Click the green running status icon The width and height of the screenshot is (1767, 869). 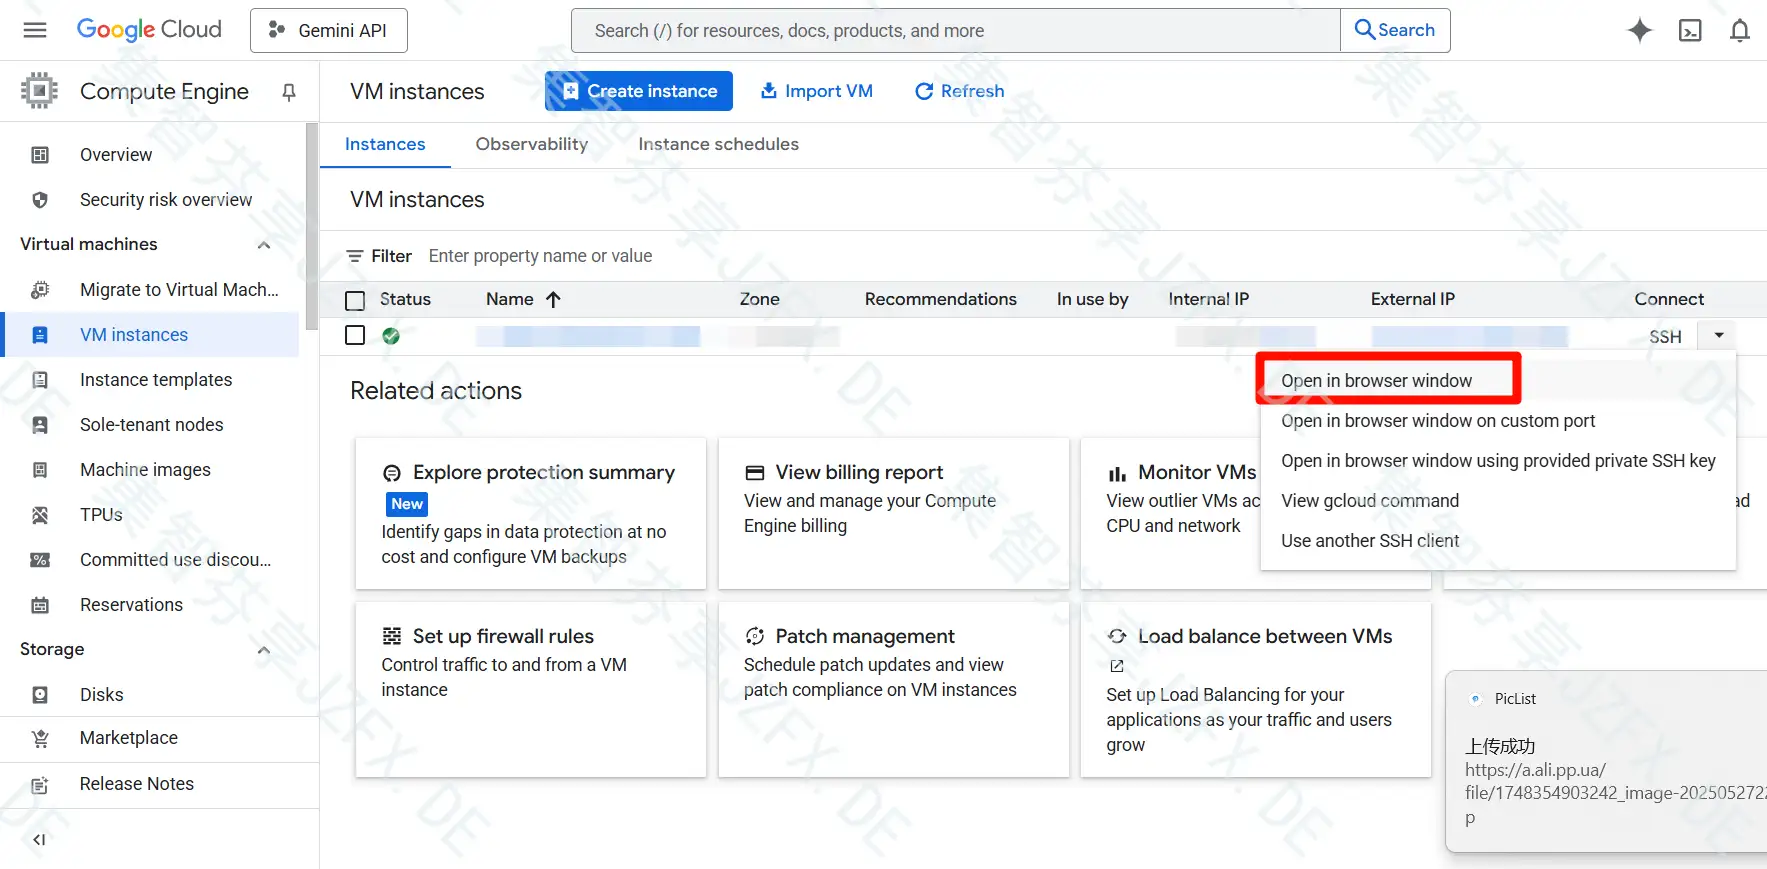point(391,336)
